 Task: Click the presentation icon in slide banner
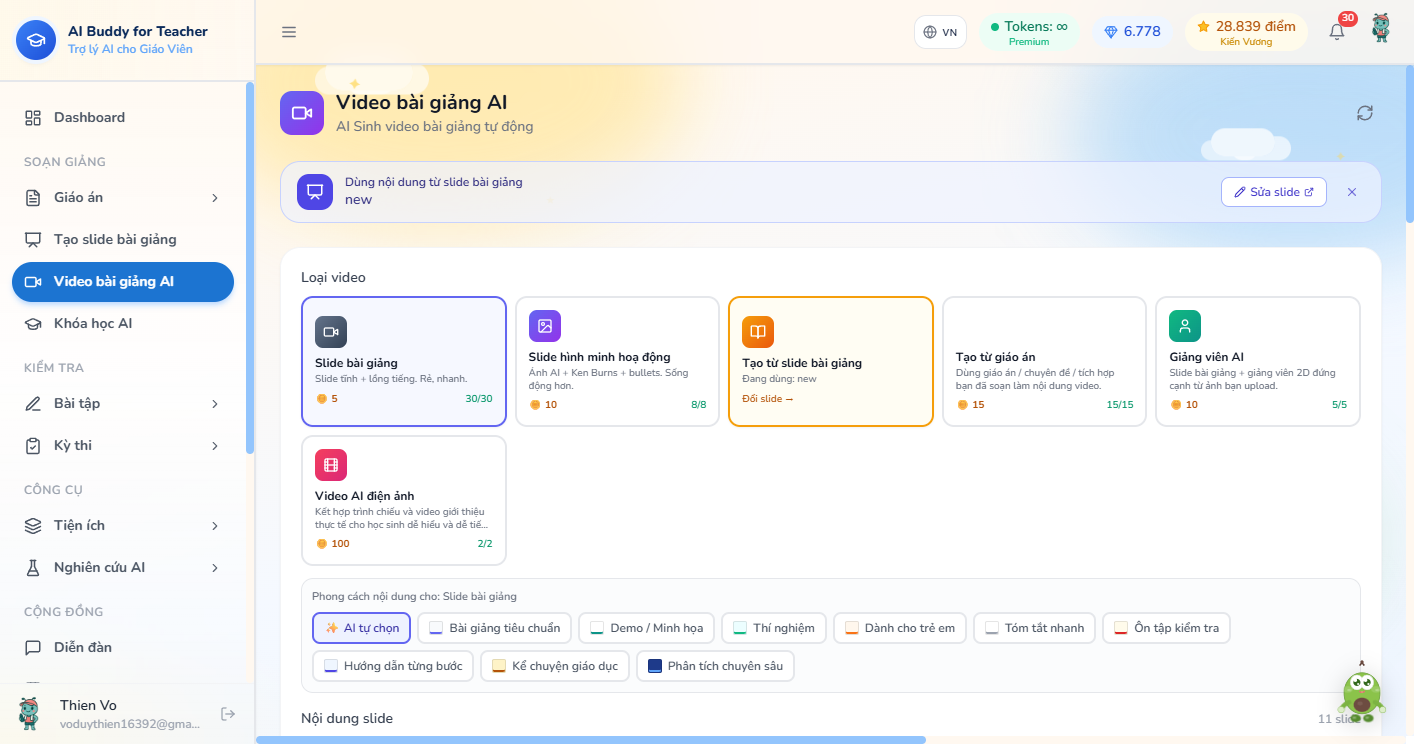pyautogui.click(x=315, y=192)
